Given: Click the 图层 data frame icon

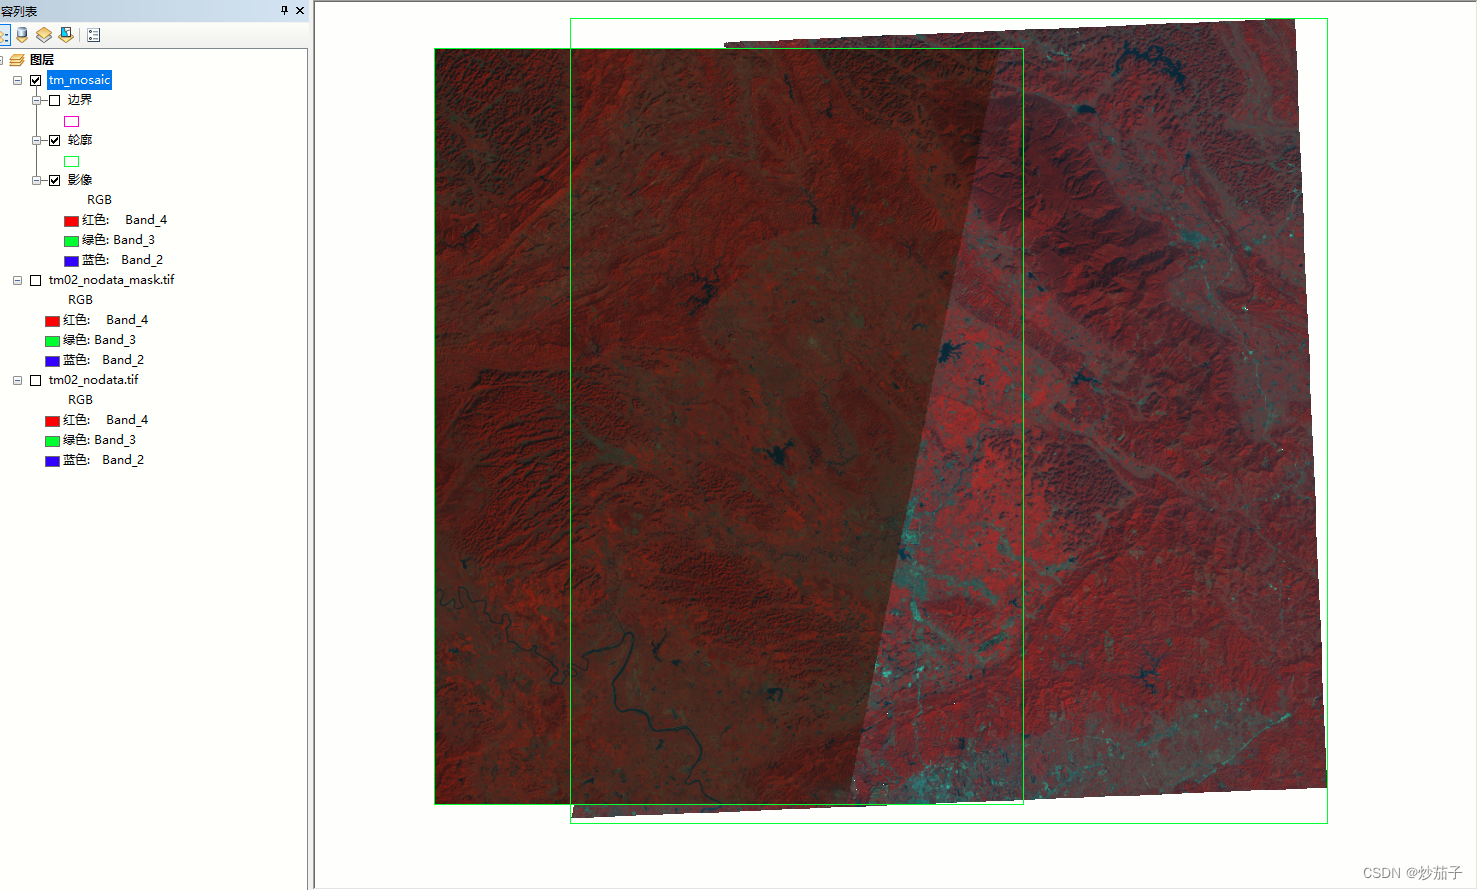Looking at the screenshot, I should (17, 60).
